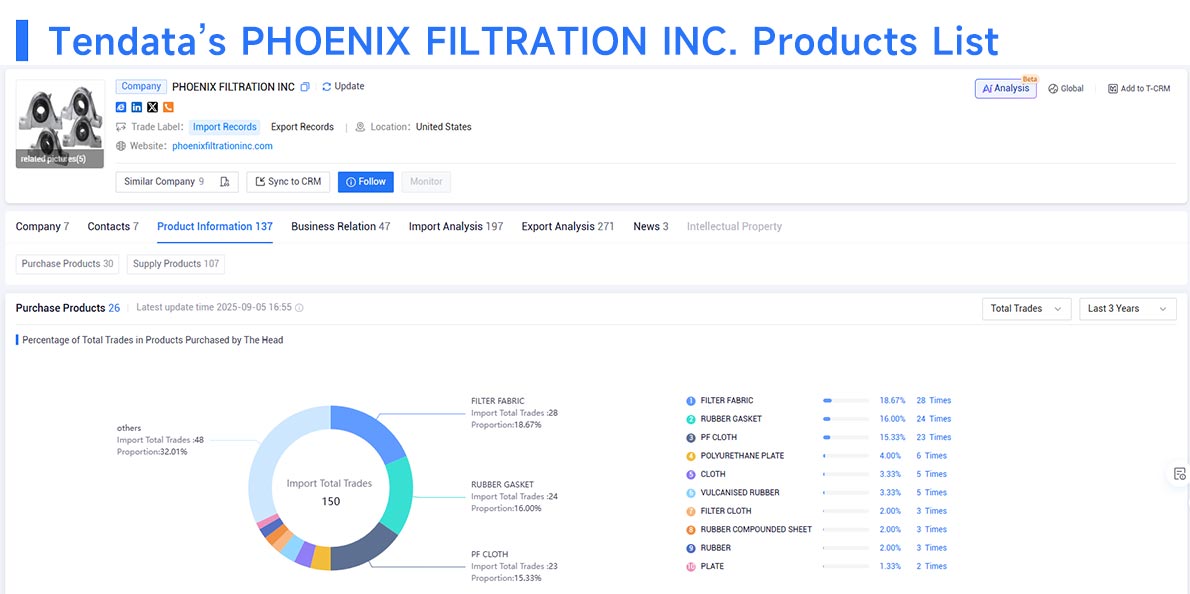1190x594 pixels.
Task: Click the number 6 badge for VULCANISED RUBBER
Action: [x=691, y=493]
